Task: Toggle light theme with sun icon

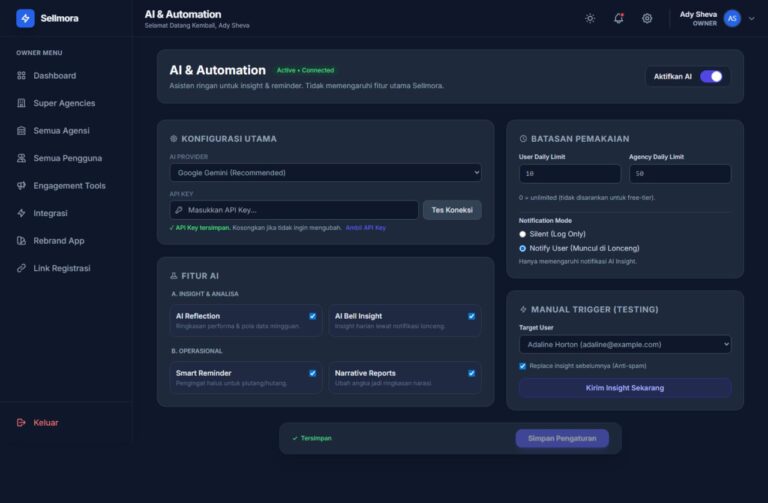Action: 590,18
